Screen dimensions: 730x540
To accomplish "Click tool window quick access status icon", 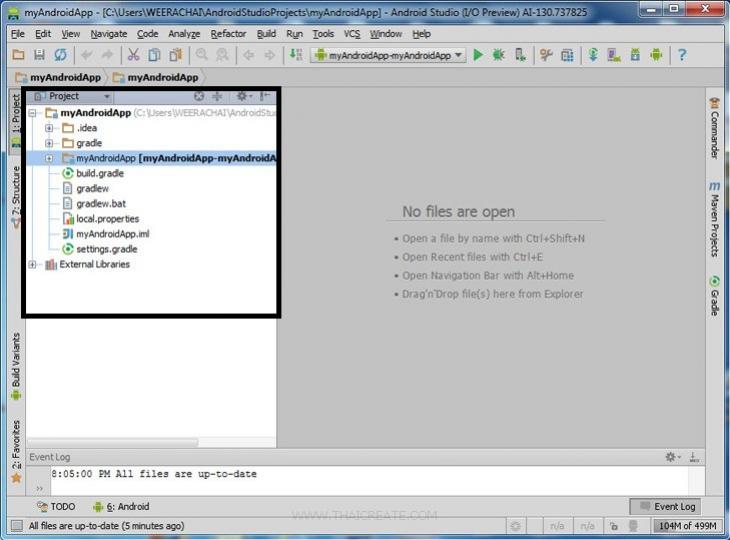I will [x=17, y=526].
